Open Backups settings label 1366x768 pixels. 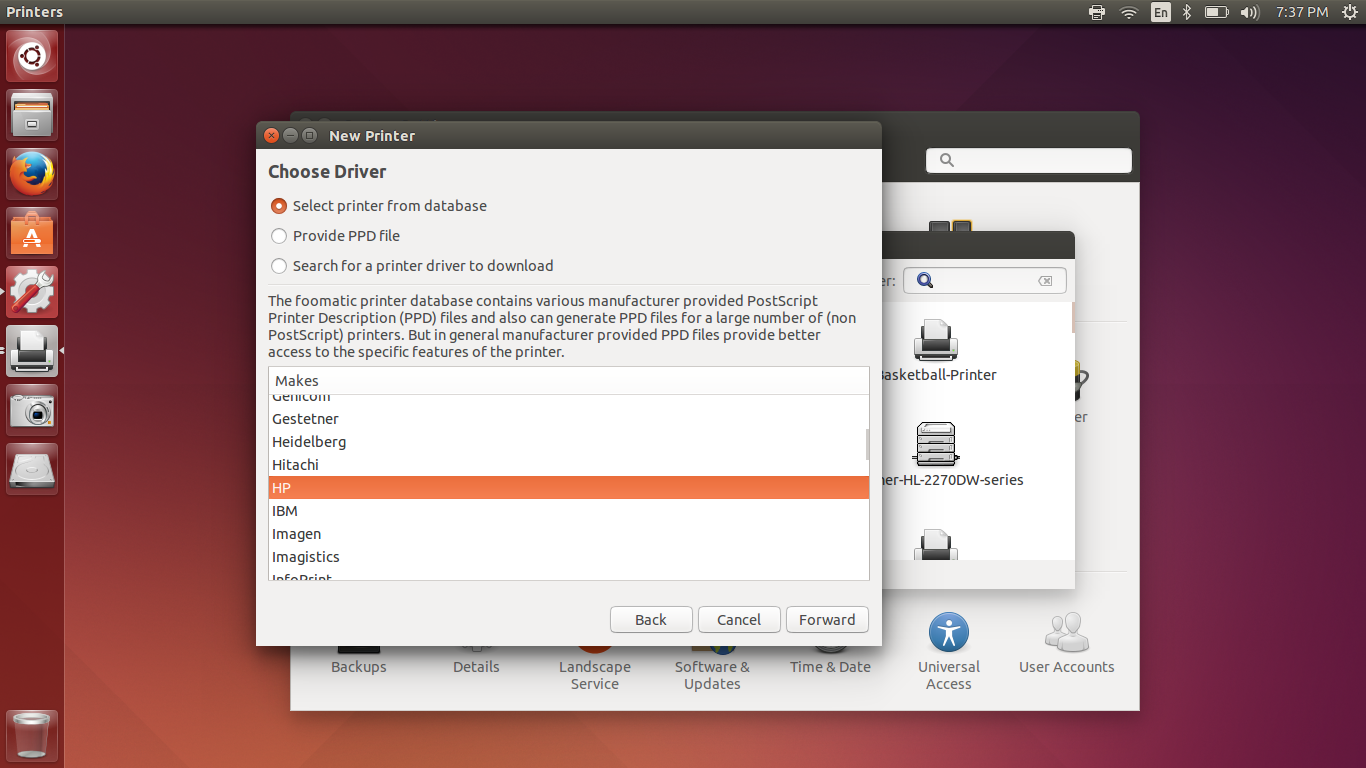pyautogui.click(x=359, y=667)
